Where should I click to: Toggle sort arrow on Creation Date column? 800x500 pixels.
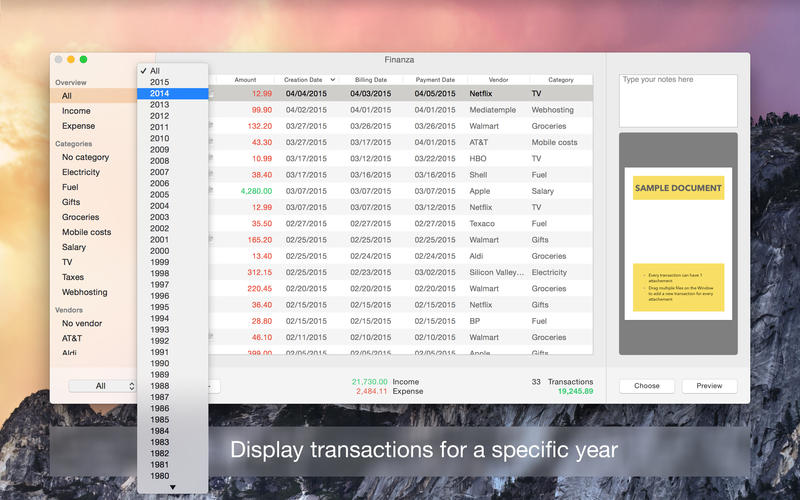333,80
